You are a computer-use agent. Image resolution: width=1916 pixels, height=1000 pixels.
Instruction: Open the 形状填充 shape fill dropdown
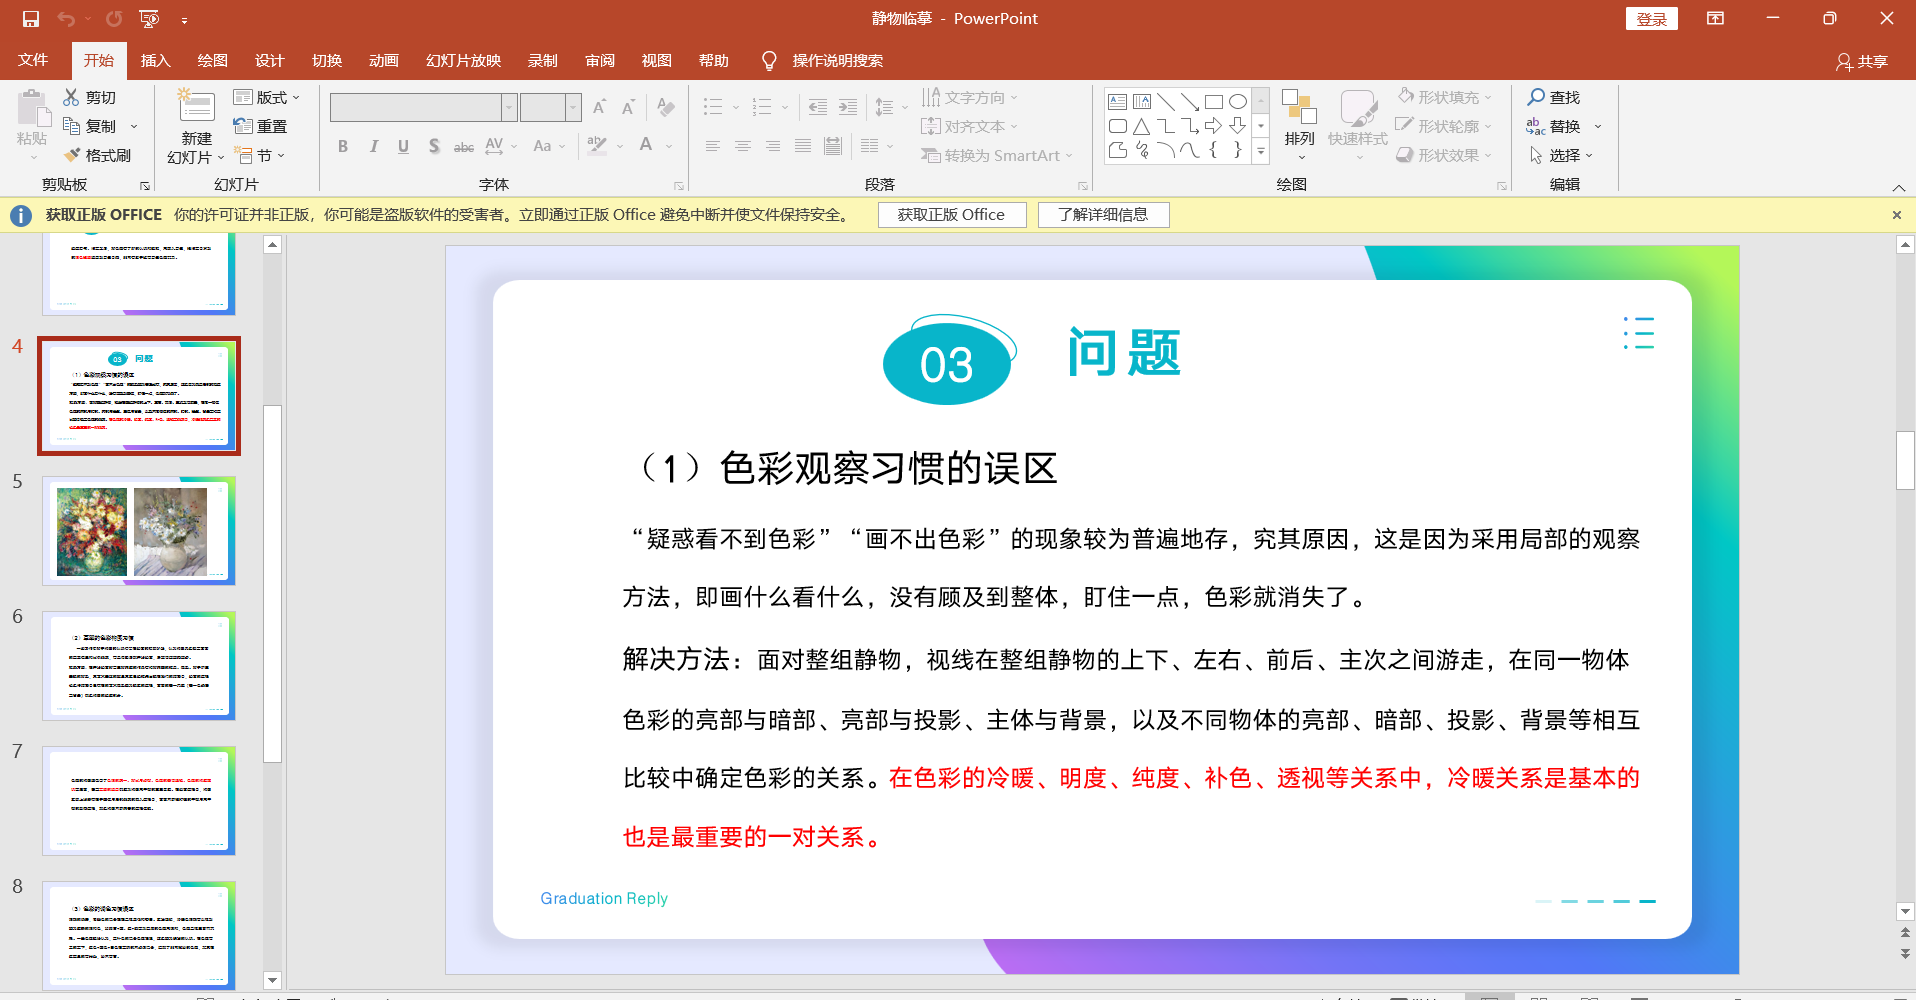1445,97
